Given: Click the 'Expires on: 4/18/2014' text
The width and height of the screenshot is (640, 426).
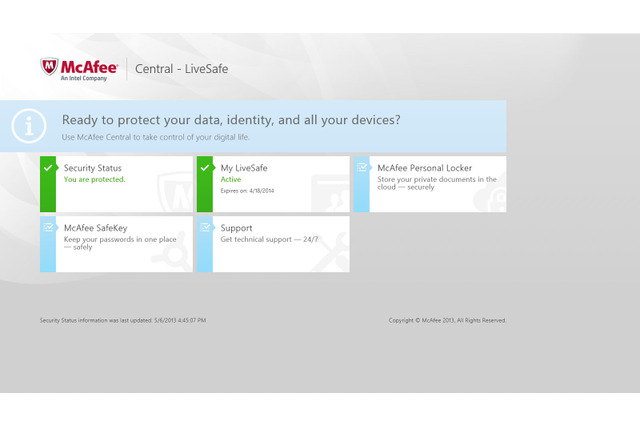Looking at the screenshot, I should [247, 191].
